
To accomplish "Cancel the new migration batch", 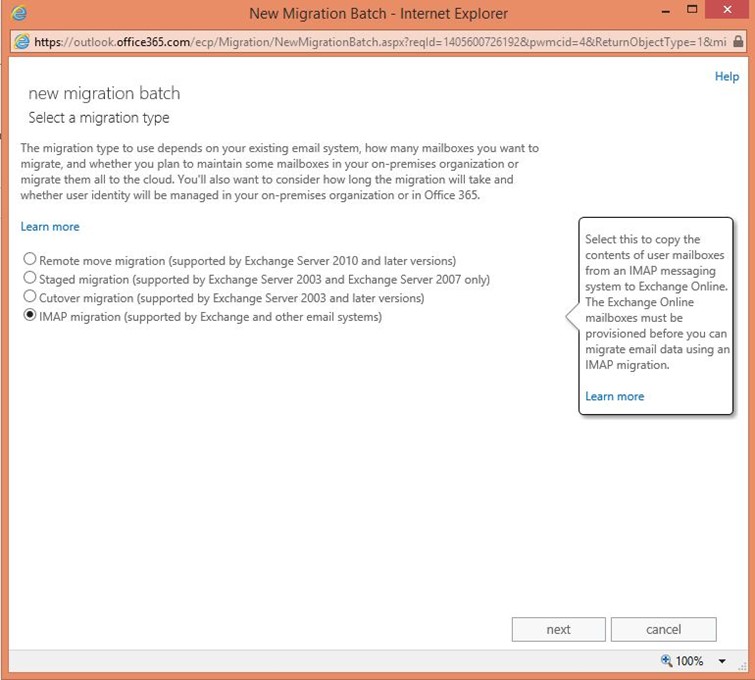I will 664,629.
